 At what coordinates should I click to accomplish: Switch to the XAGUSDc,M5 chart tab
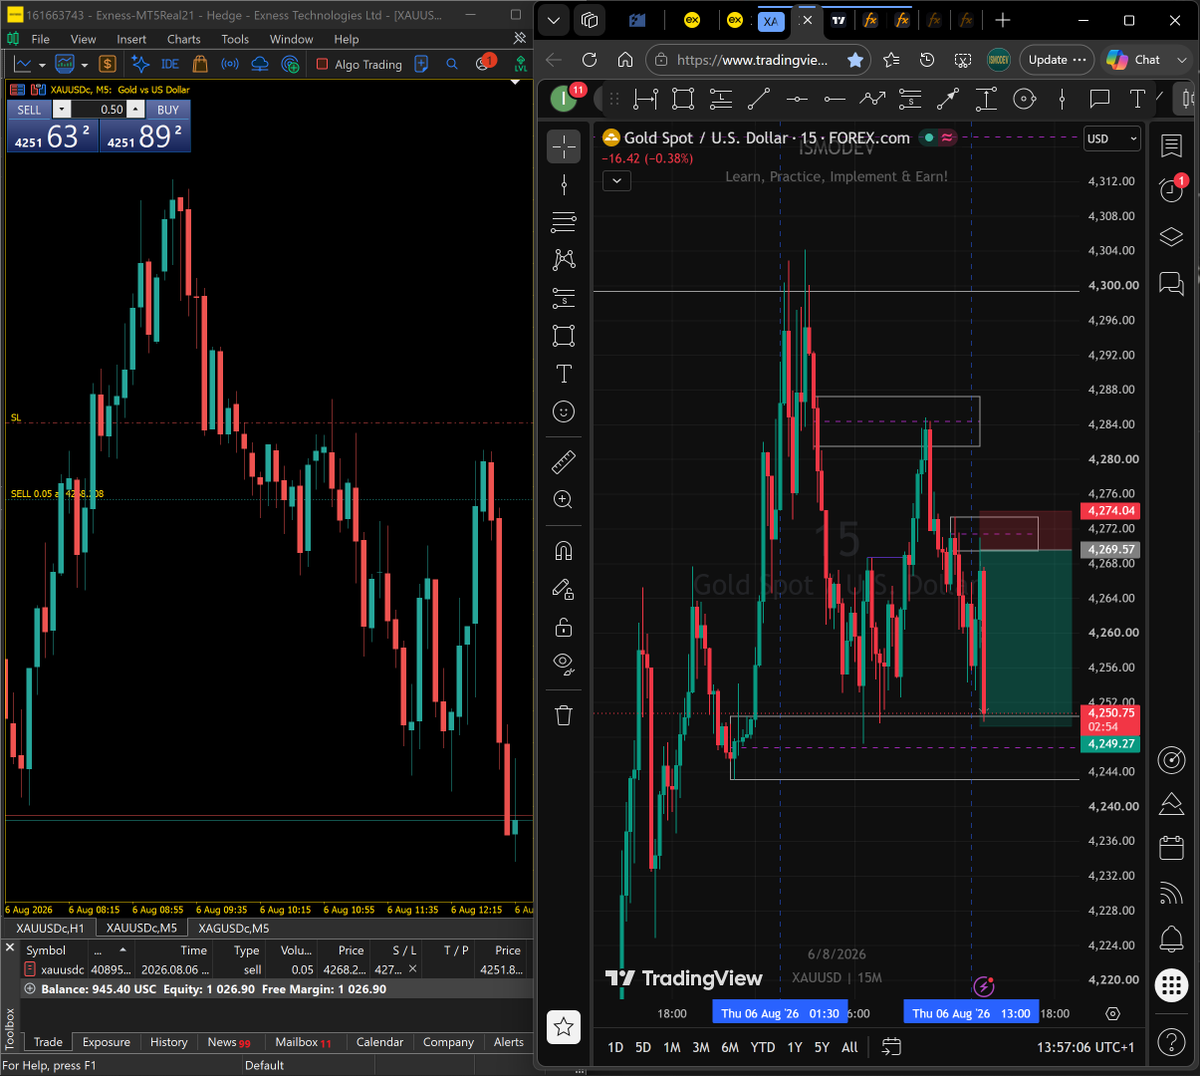pyautogui.click(x=234, y=928)
